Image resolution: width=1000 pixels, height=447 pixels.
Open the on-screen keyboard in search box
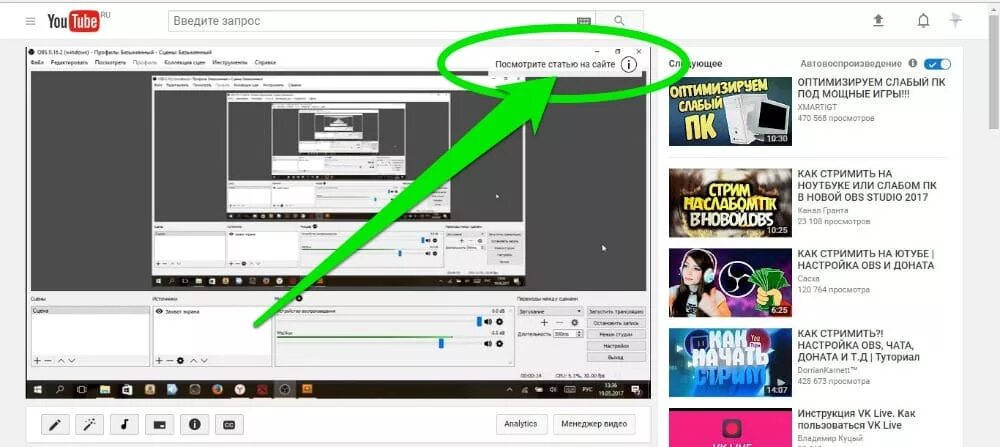584,21
